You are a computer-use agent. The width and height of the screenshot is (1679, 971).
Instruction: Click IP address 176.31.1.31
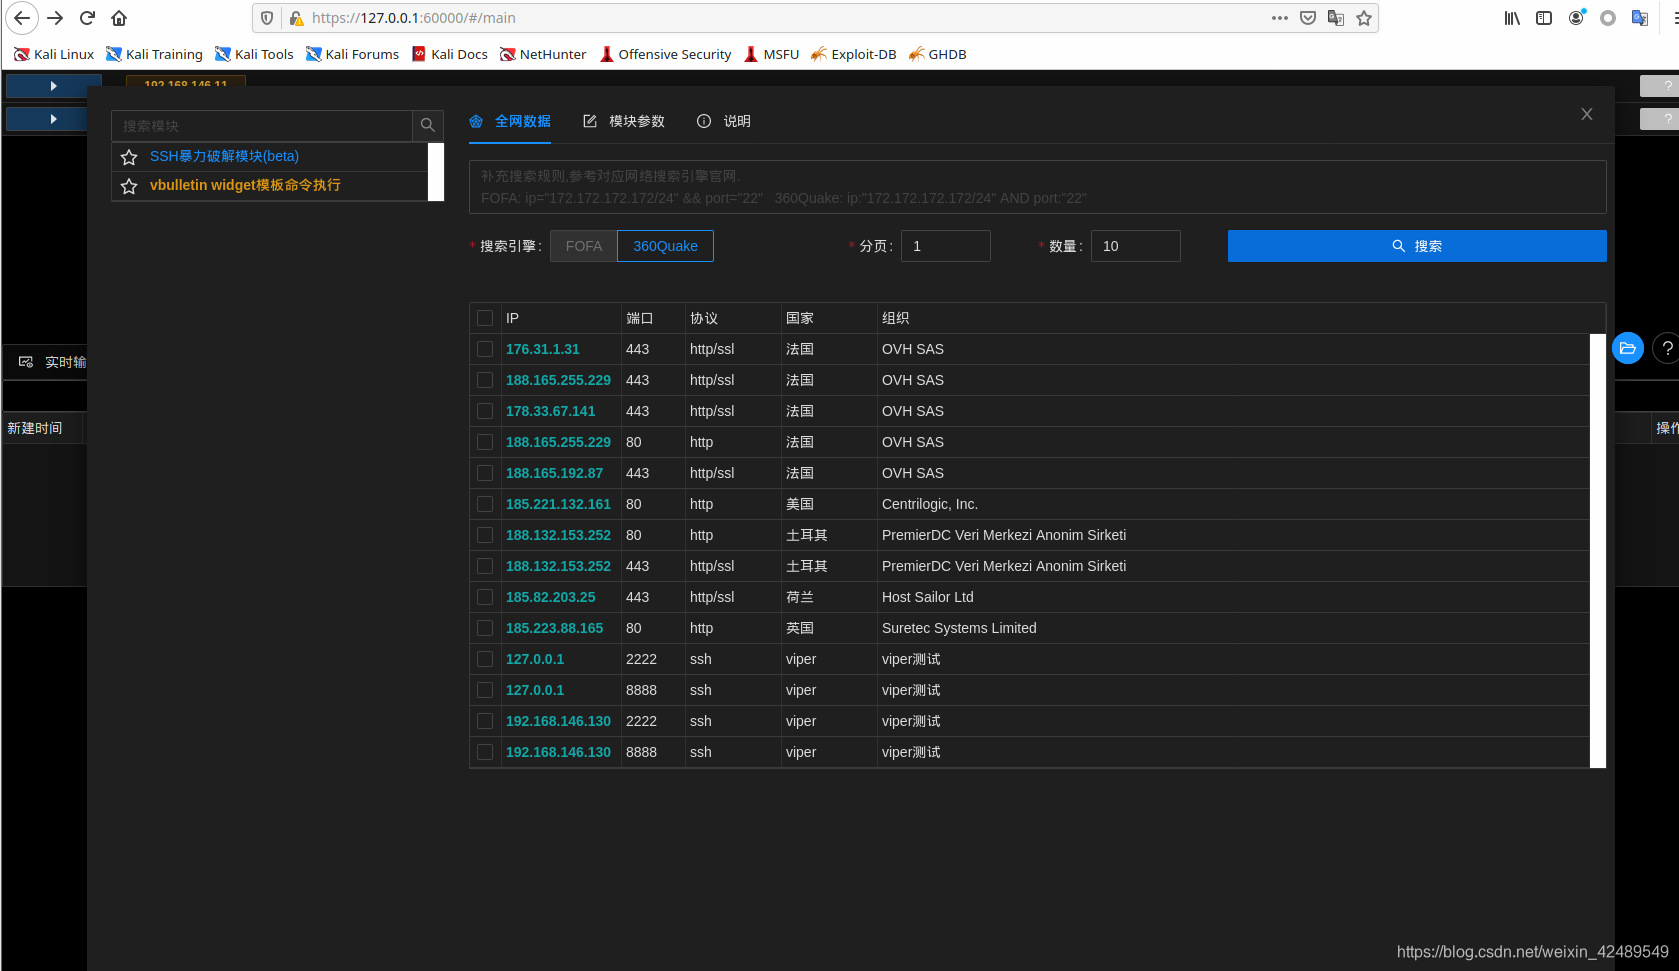(543, 349)
